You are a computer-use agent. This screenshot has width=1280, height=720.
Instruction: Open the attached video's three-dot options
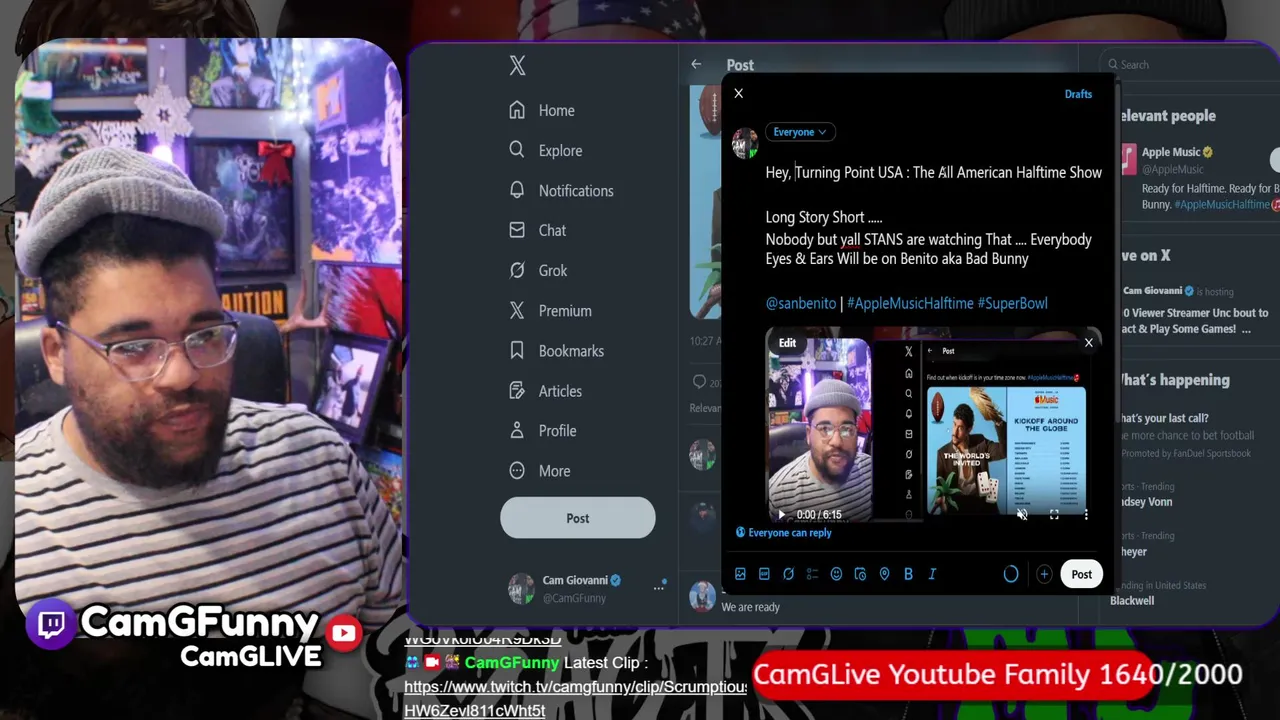coord(1086,515)
